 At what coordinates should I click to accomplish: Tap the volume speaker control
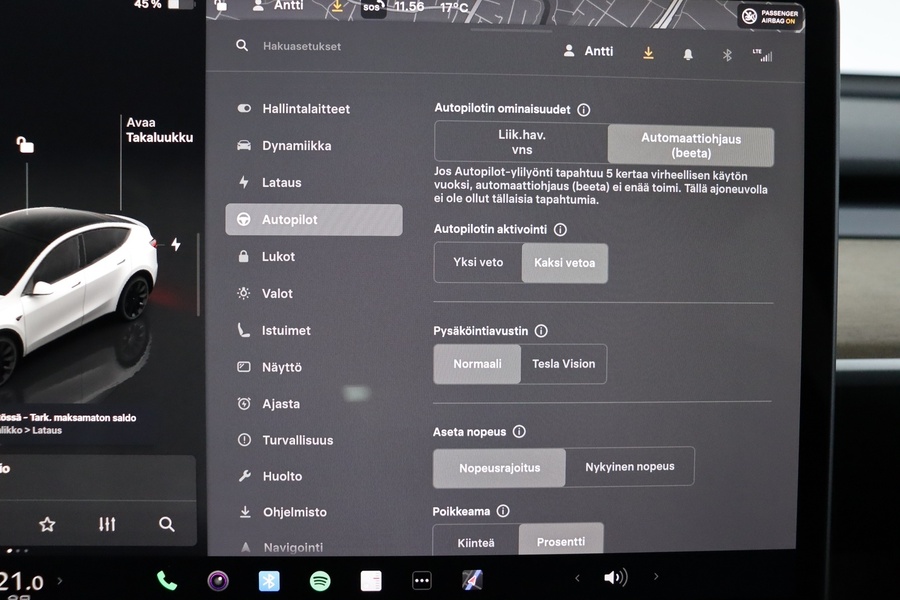614,577
